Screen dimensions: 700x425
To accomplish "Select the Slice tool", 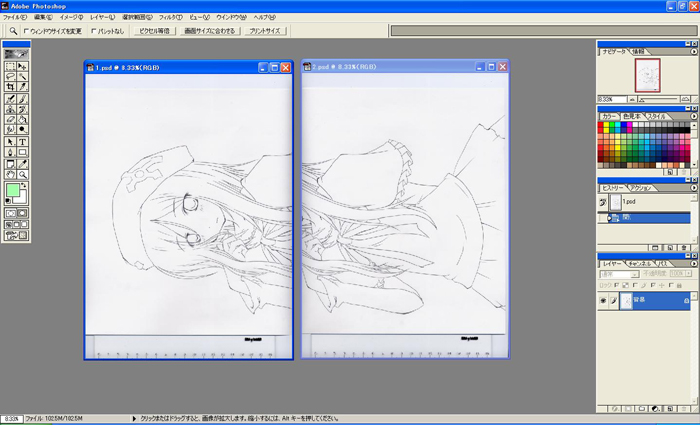I will click(22, 87).
